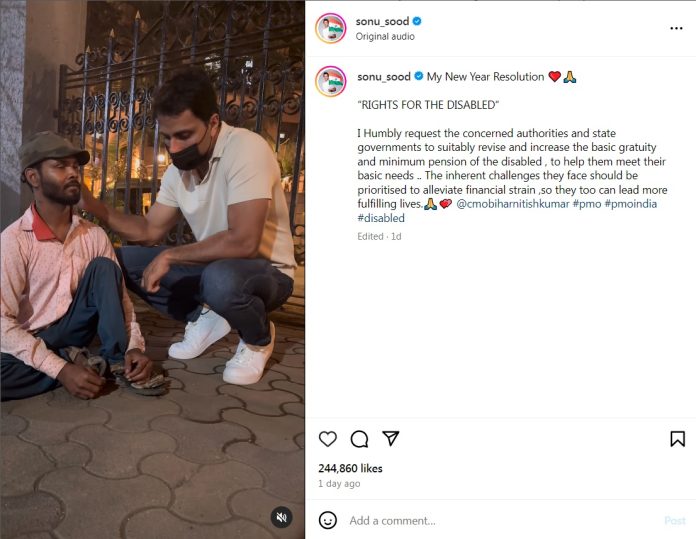This screenshot has height=539, width=696.
Task: Unmute the video with the speaker icon
Action: pyautogui.click(x=281, y=517)
